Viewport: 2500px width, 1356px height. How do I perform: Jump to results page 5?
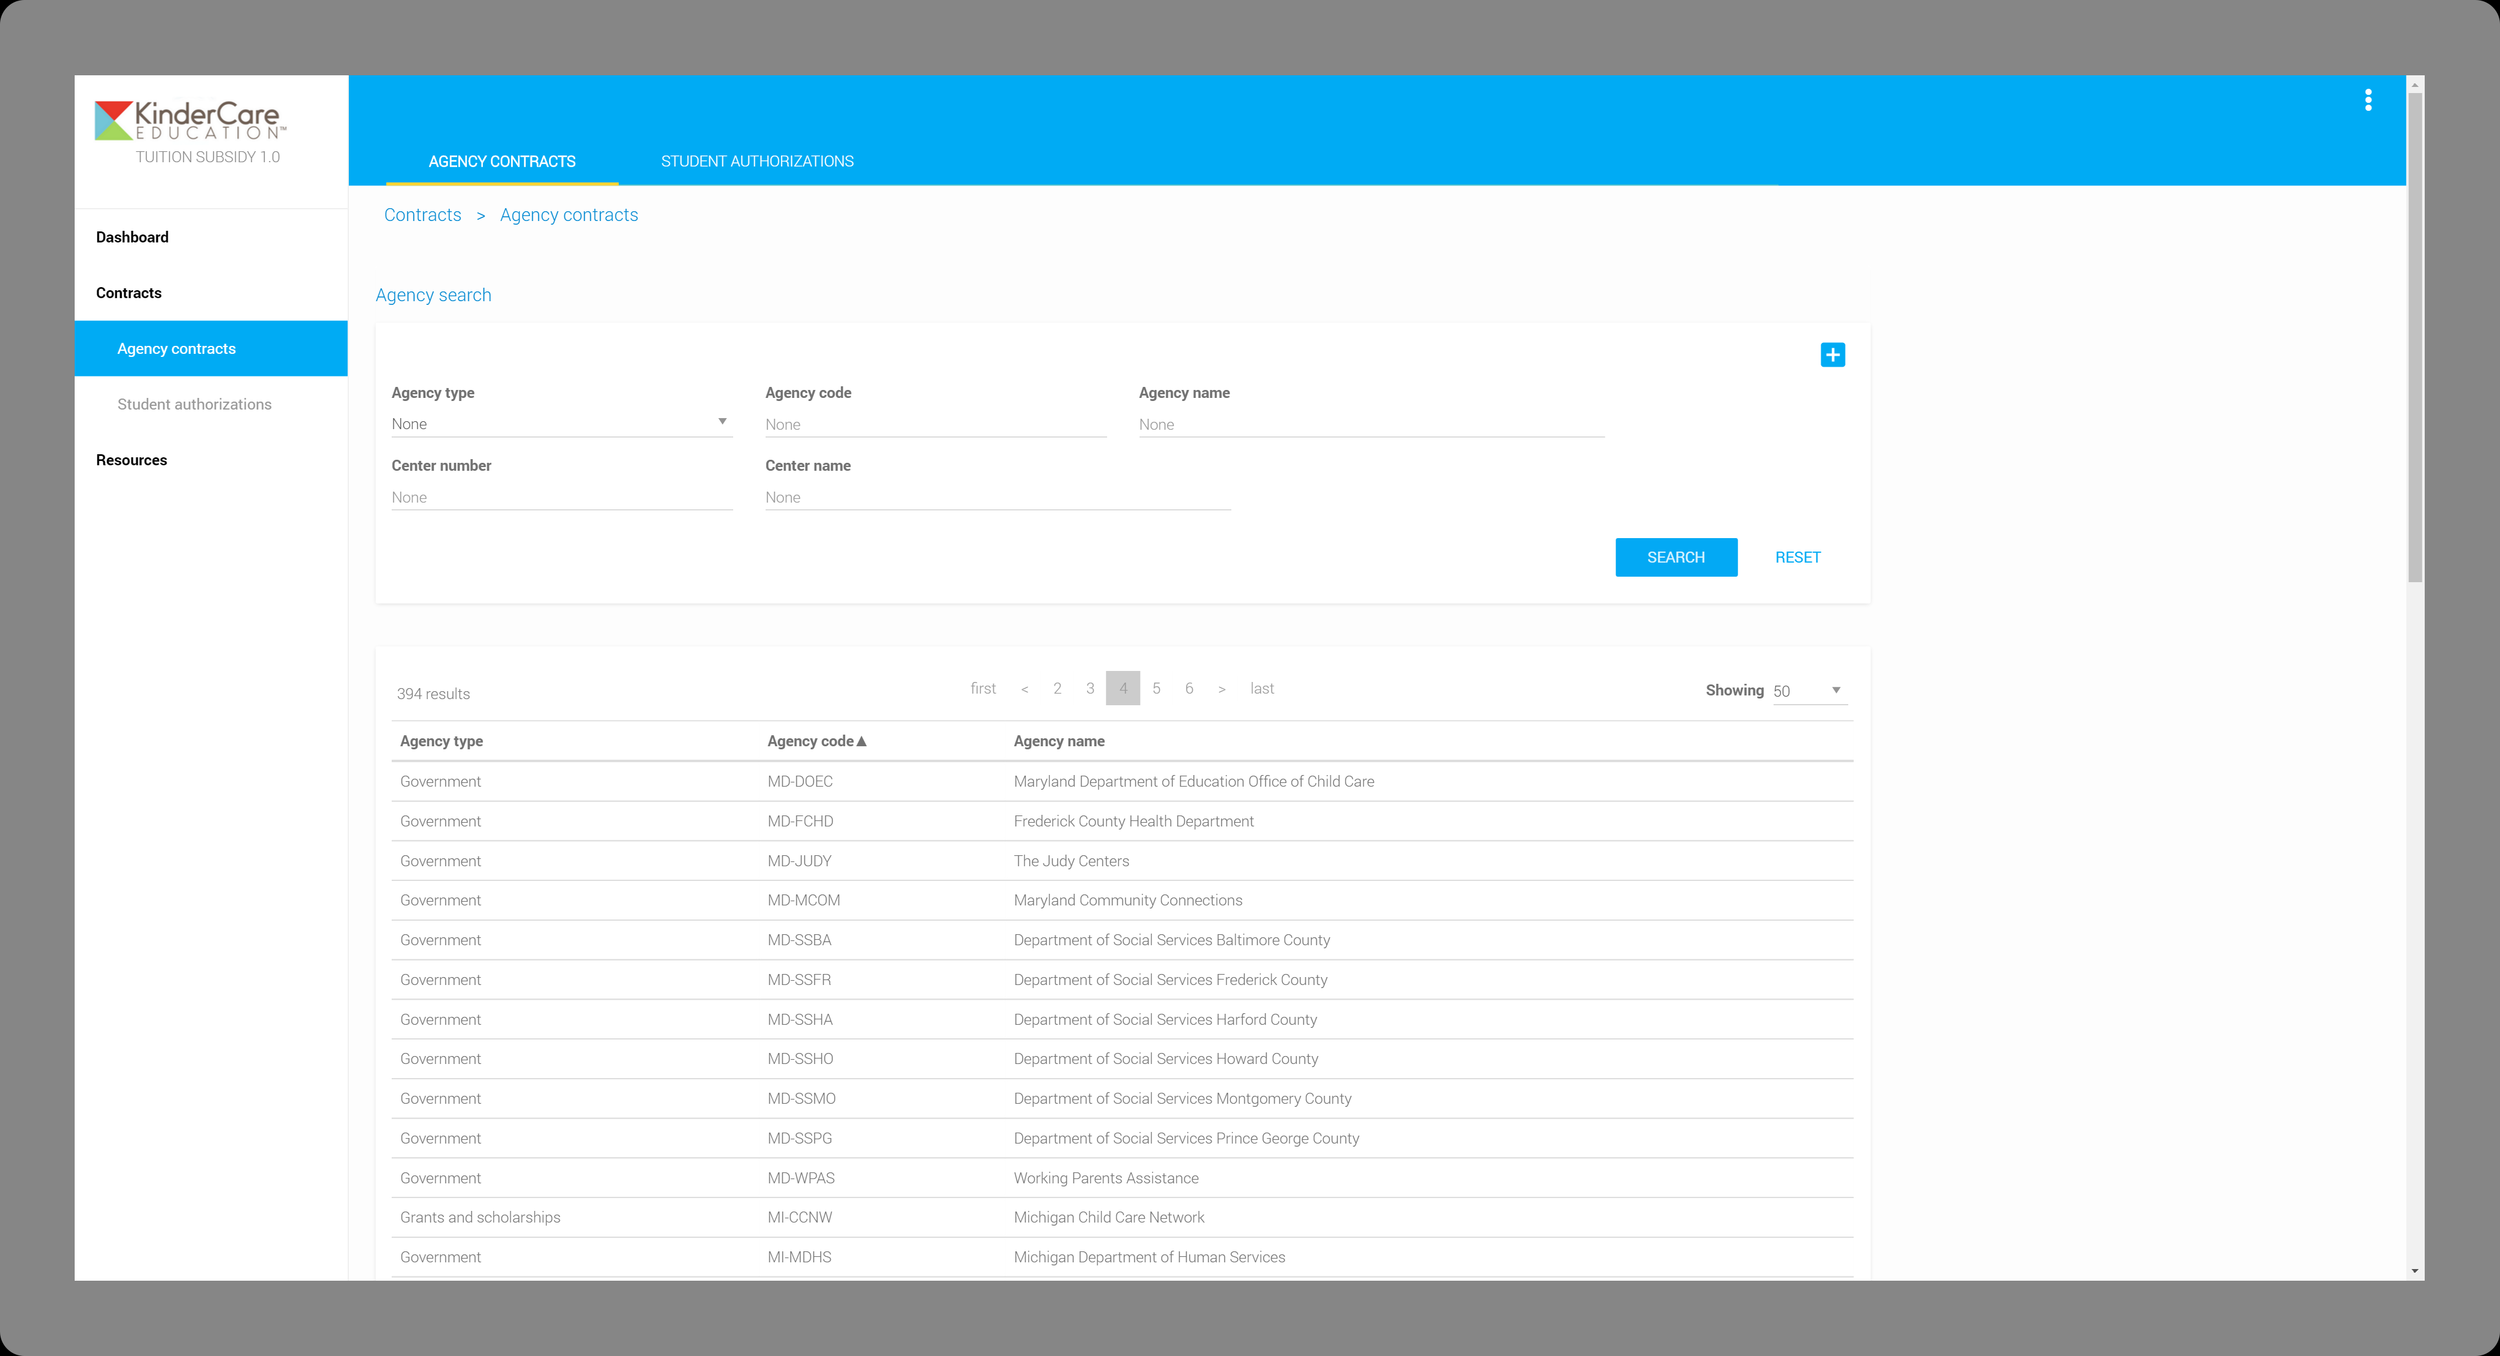1156,688
